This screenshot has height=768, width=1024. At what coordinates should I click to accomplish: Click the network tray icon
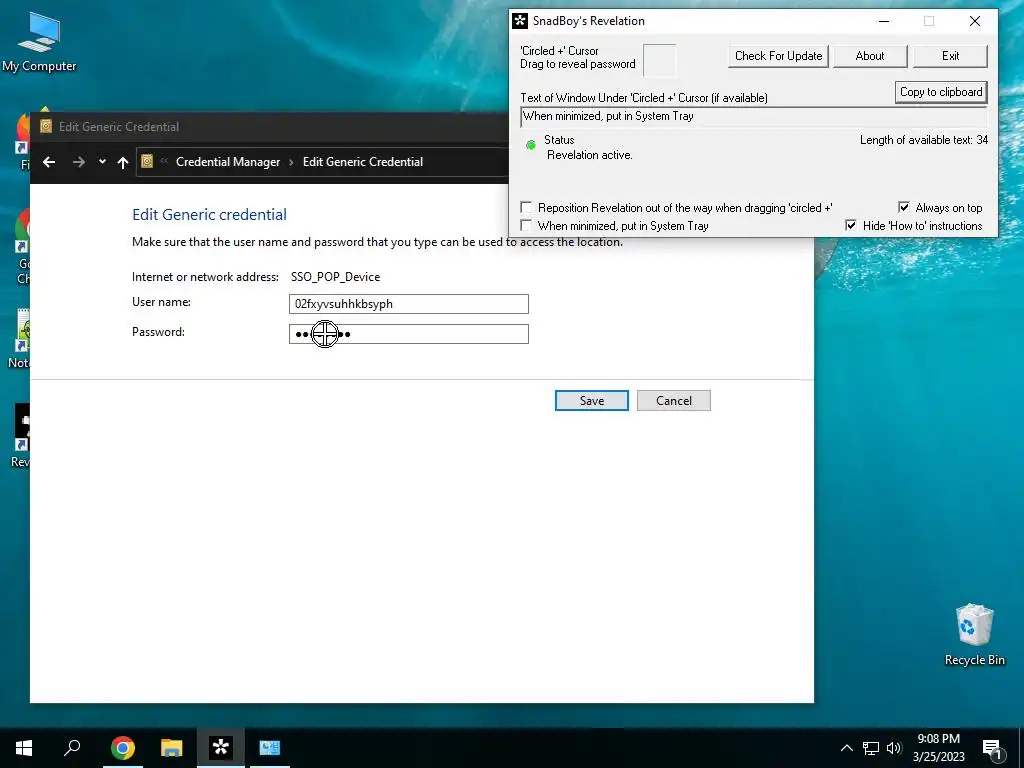pos(871,748)
